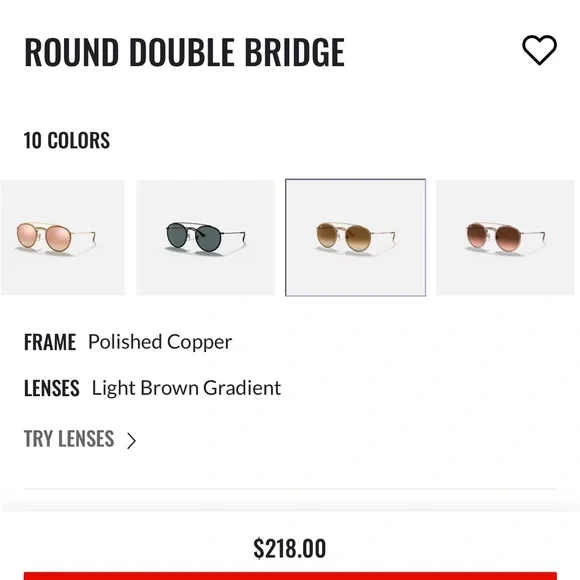Image resolution: width=580 pixels, height=580 pixels.
Task: Select the pink mirrored lens color thumbnail
Action: click(63, 237)
